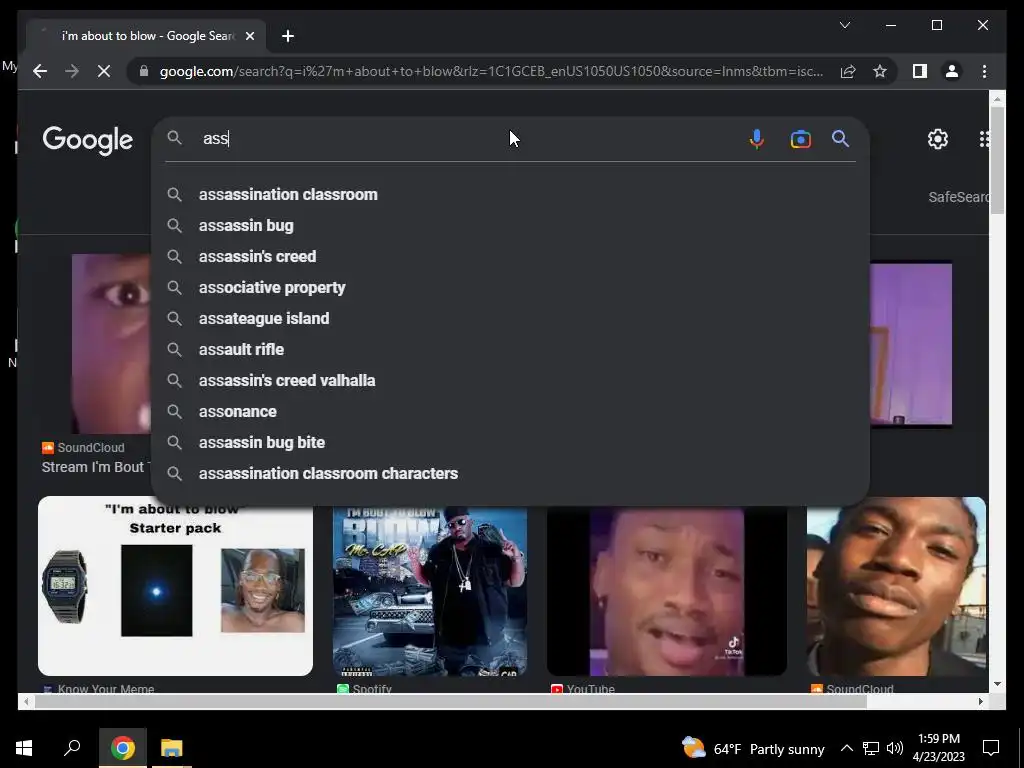This screenshot has height=768, width=1024.
Task: Click the Chrome forward arrow
Action: 72,71
